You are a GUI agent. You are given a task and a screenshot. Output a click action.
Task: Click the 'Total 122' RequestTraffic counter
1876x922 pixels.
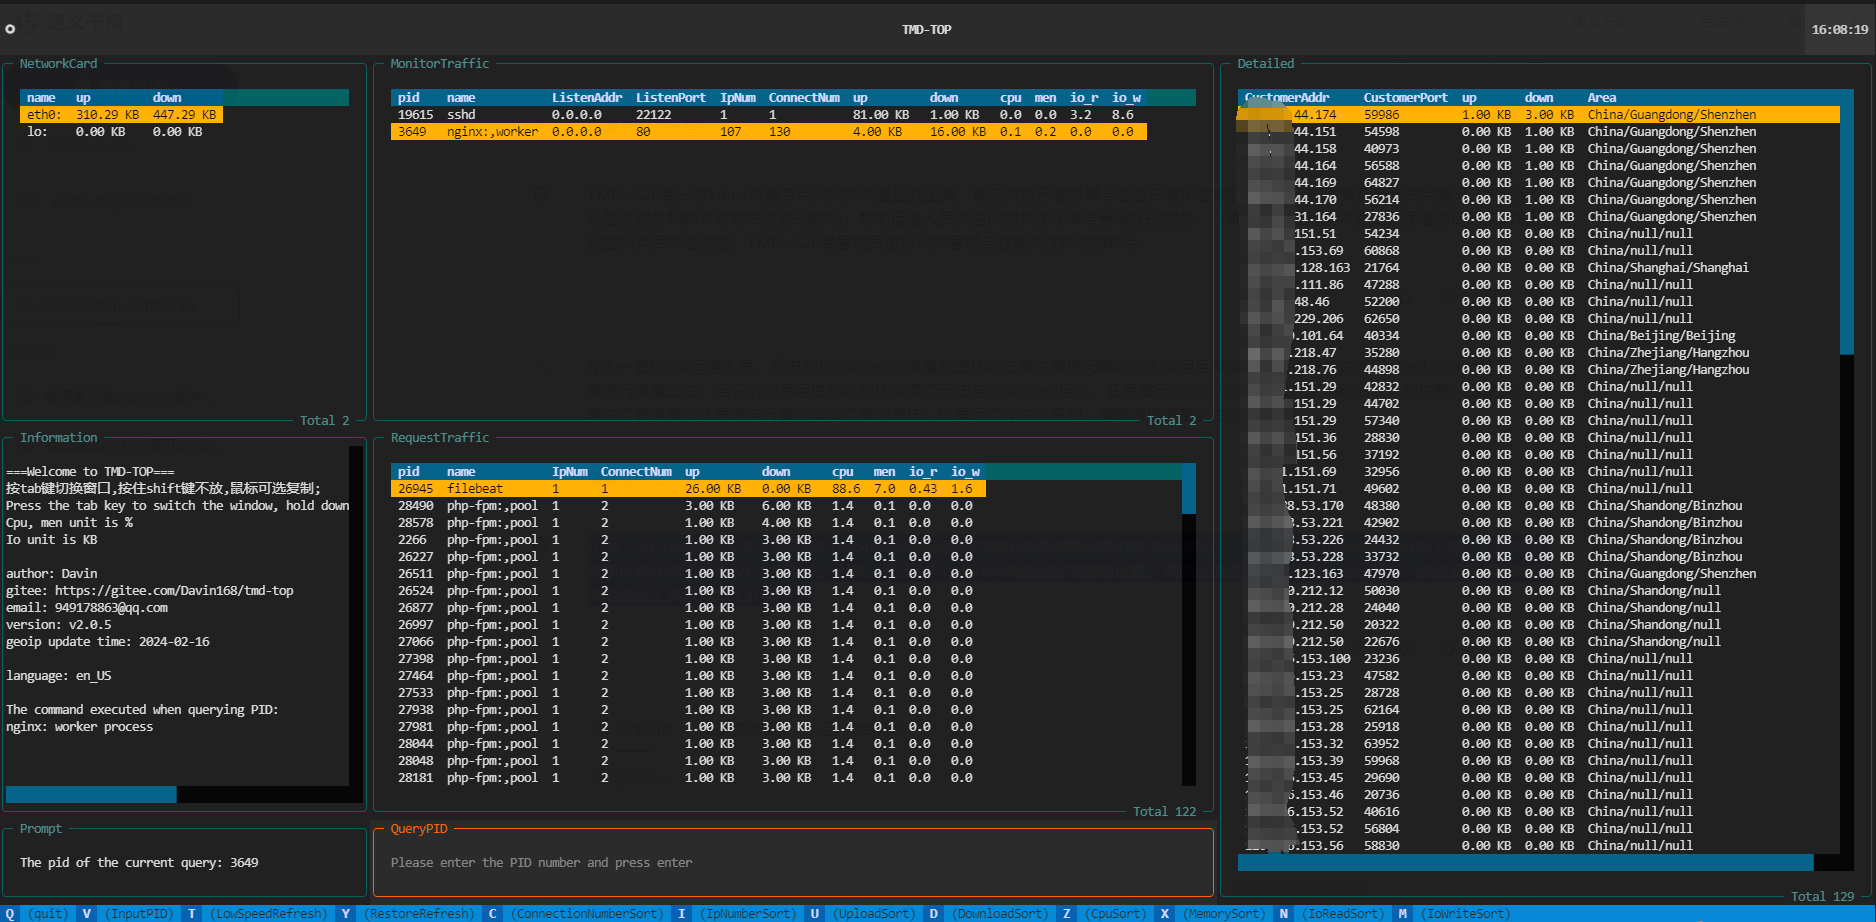click(x=1164, y=812)
